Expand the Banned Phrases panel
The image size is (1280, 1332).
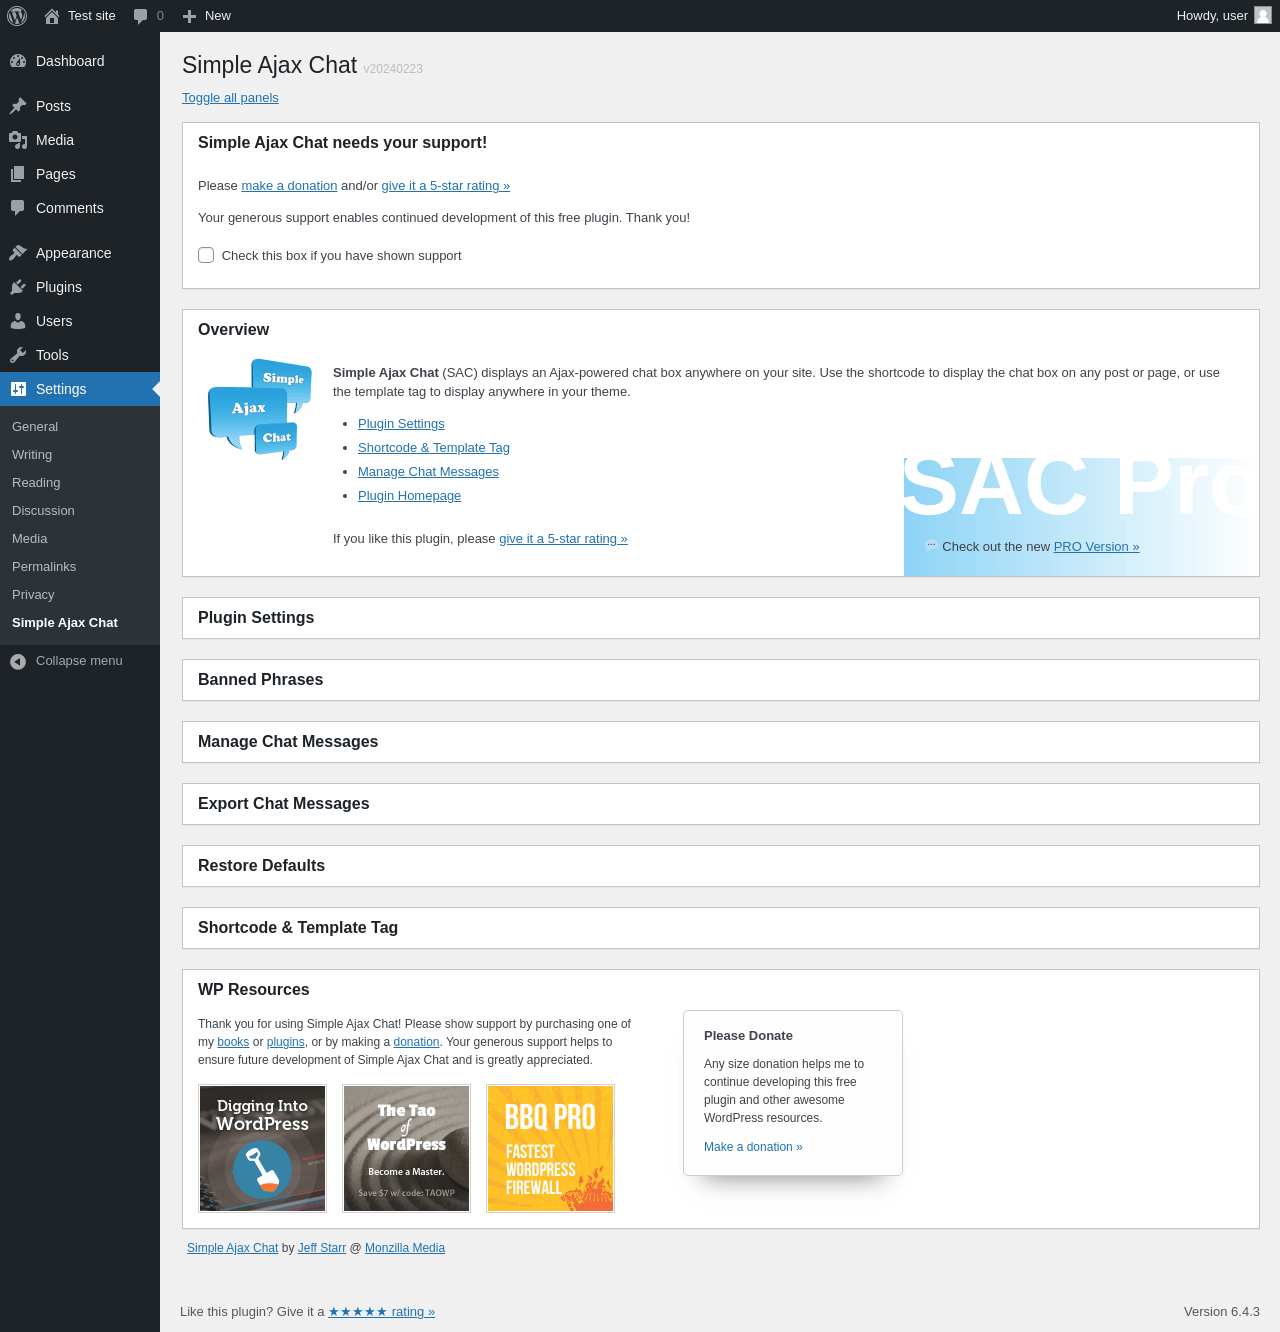[720, 680]
